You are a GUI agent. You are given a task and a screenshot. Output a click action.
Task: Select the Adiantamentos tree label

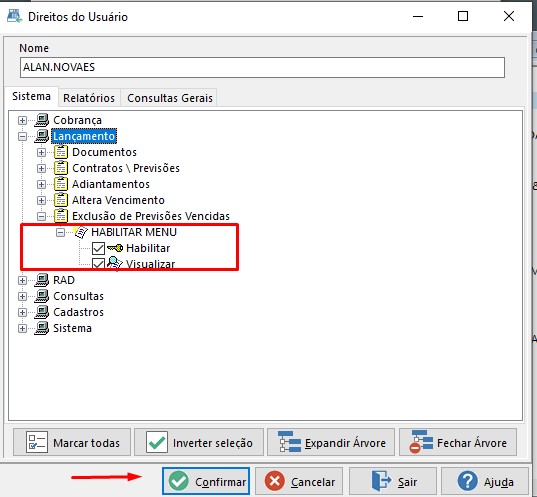pos(111,184)
